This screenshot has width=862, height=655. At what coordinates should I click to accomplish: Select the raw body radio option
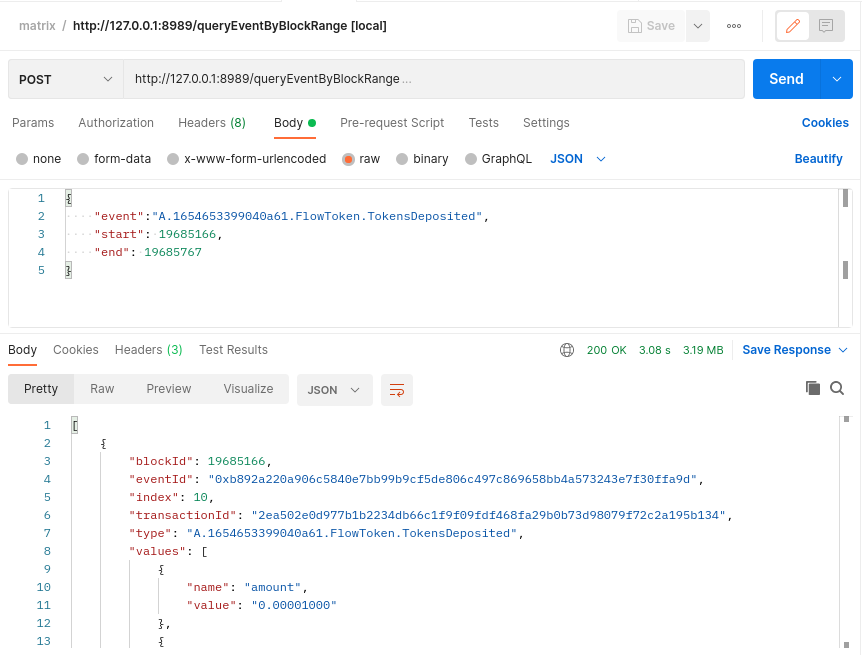(x=348, y=159)
